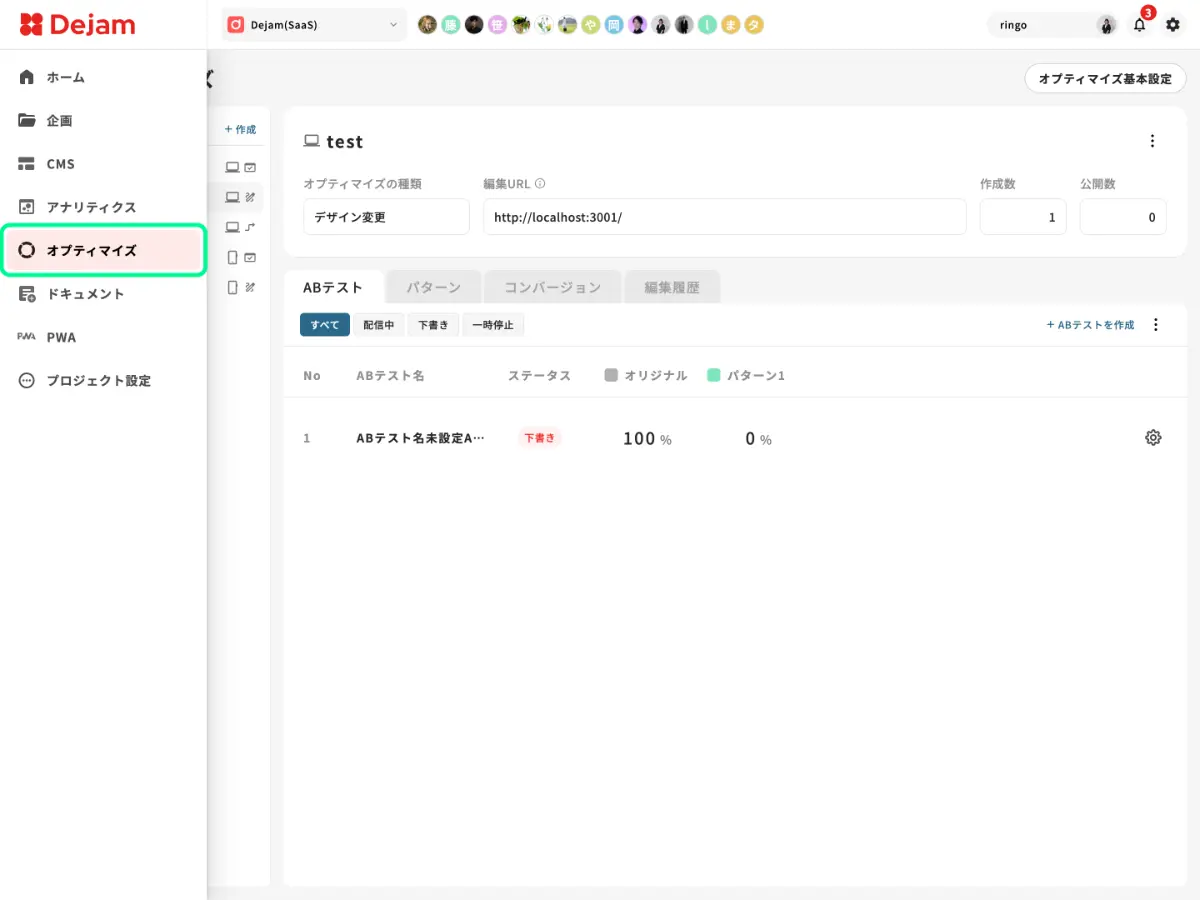Open kebab menu on test card

[x=1152, y=141]
